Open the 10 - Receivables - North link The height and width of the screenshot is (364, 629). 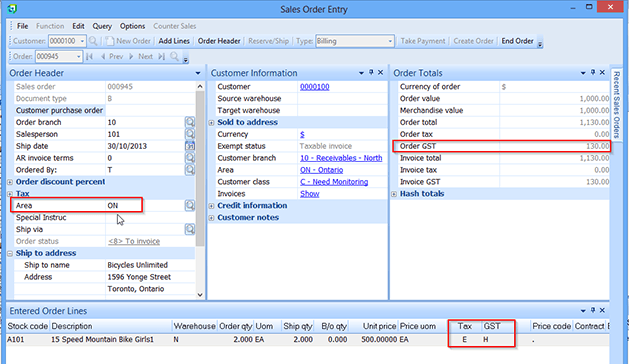[x=341, y=158]
